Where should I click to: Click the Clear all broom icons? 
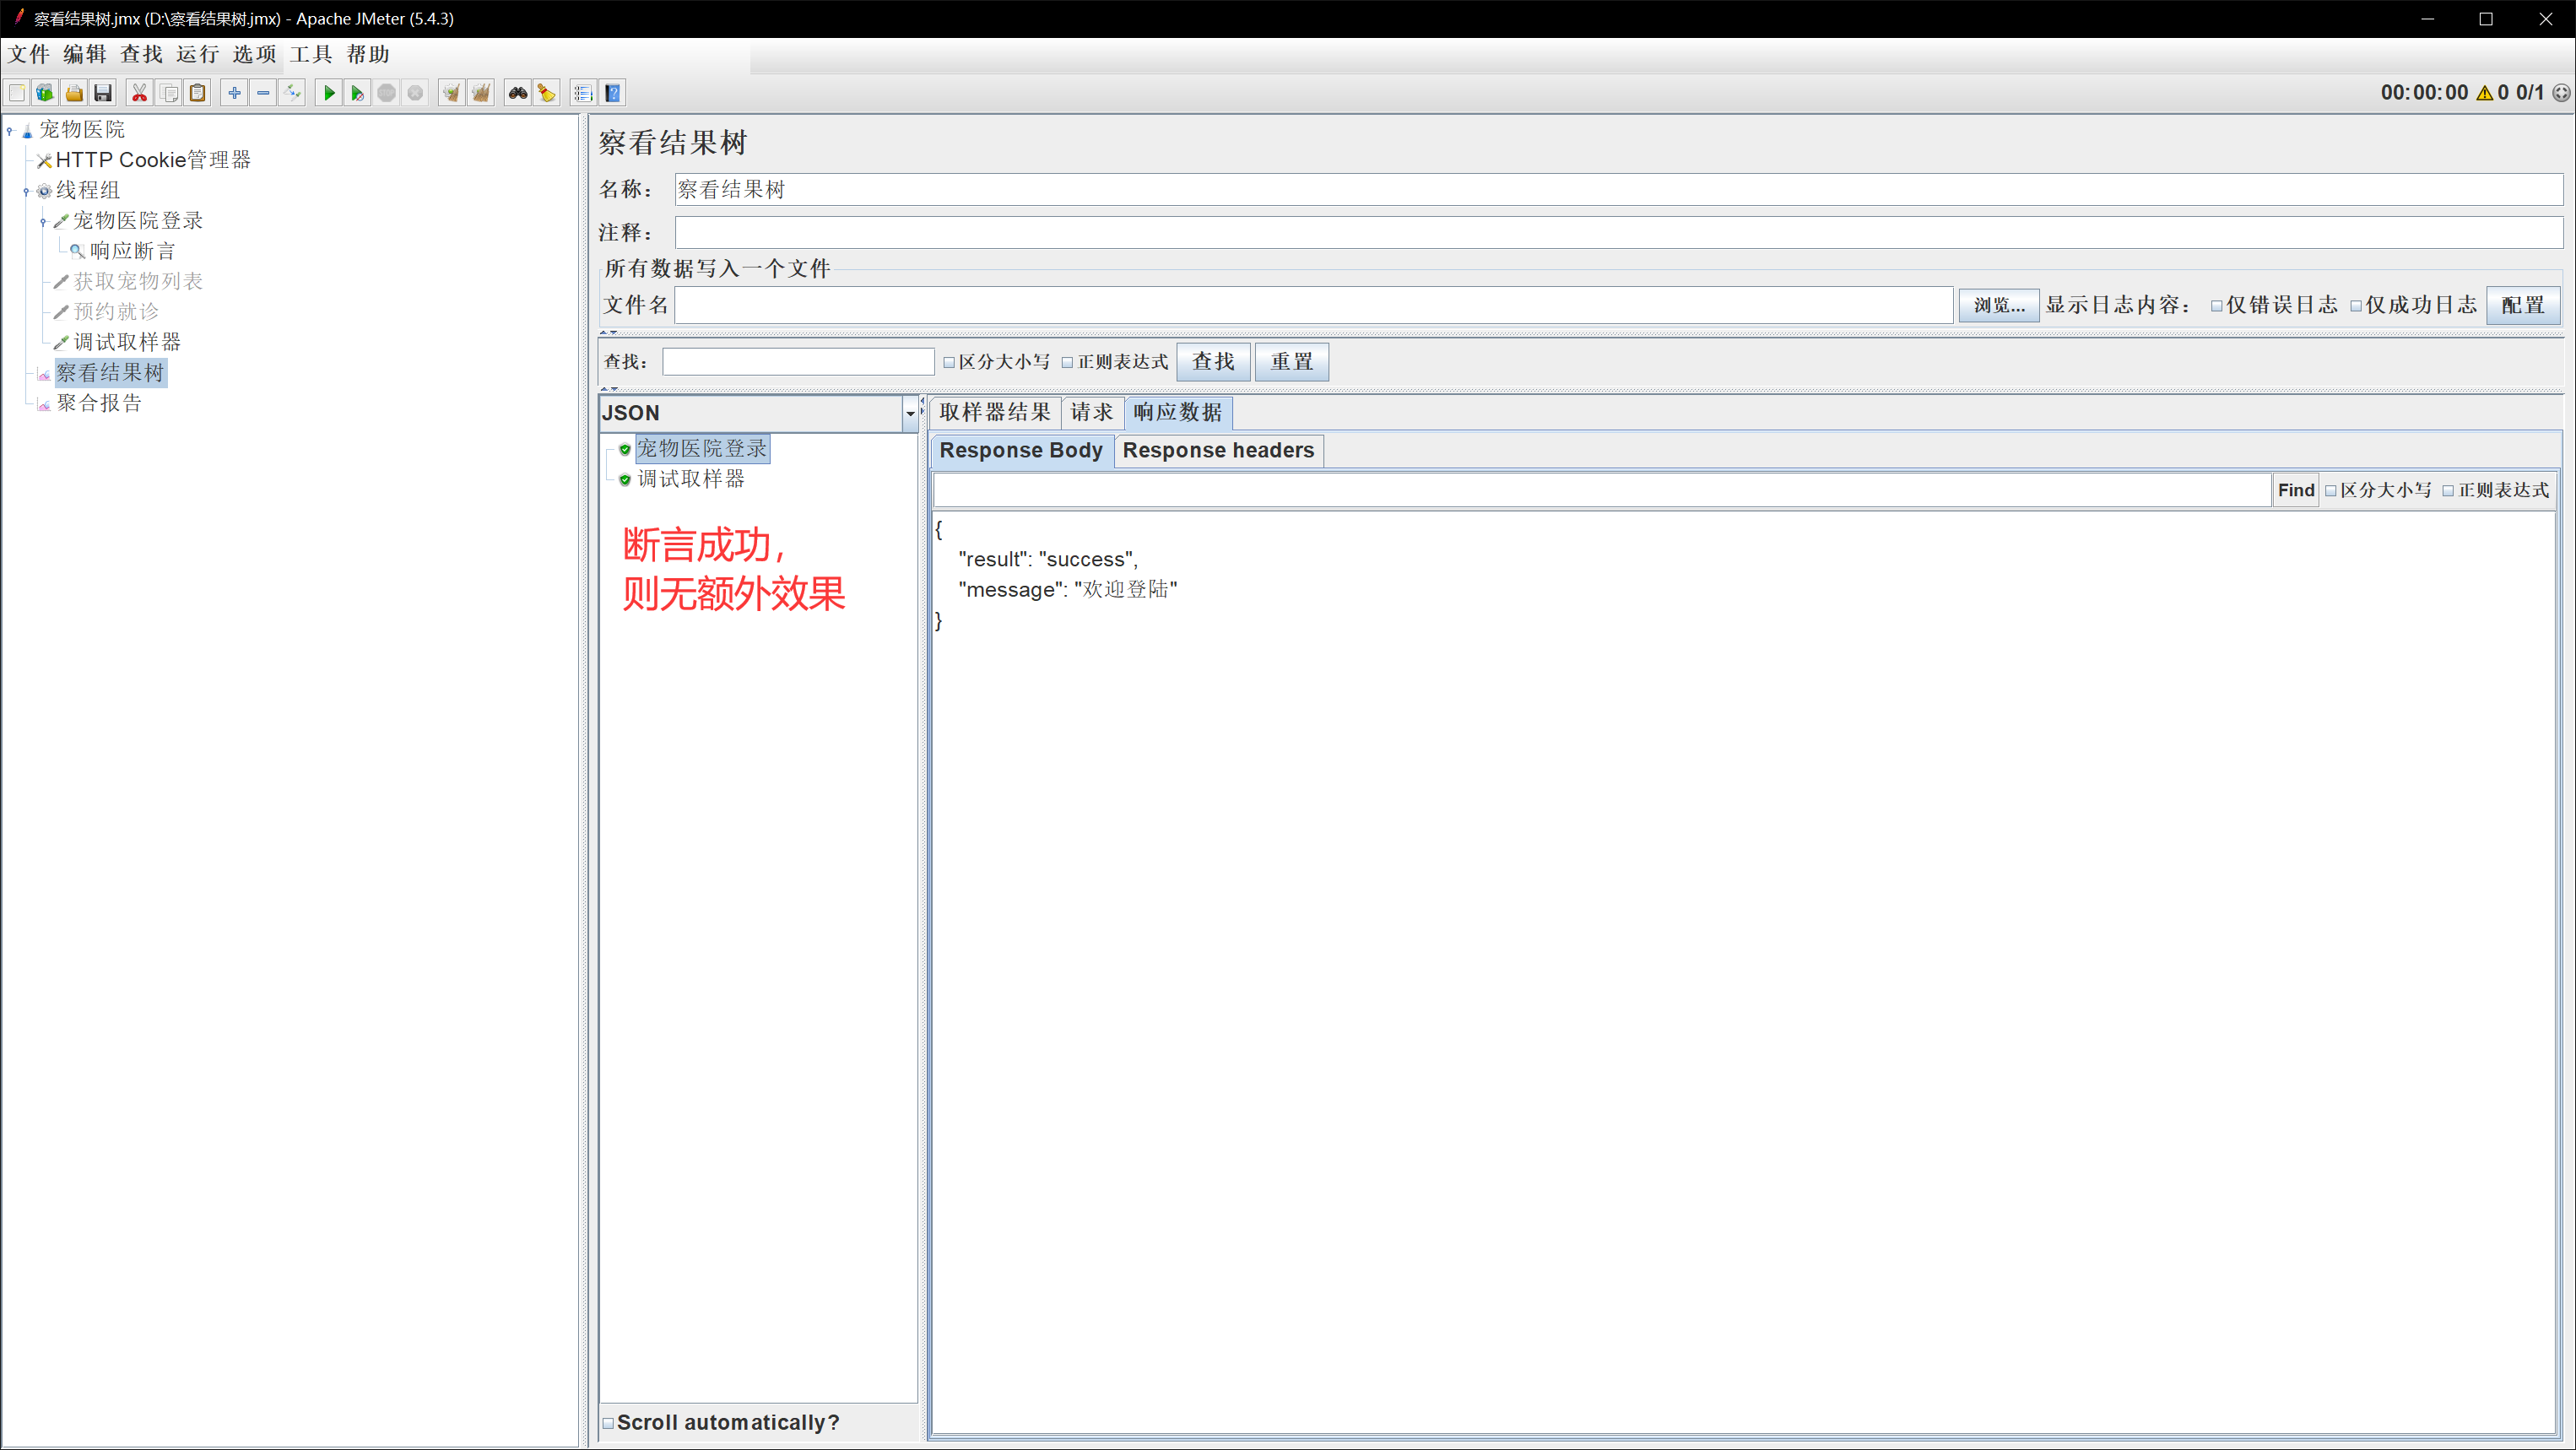[481, 93]
